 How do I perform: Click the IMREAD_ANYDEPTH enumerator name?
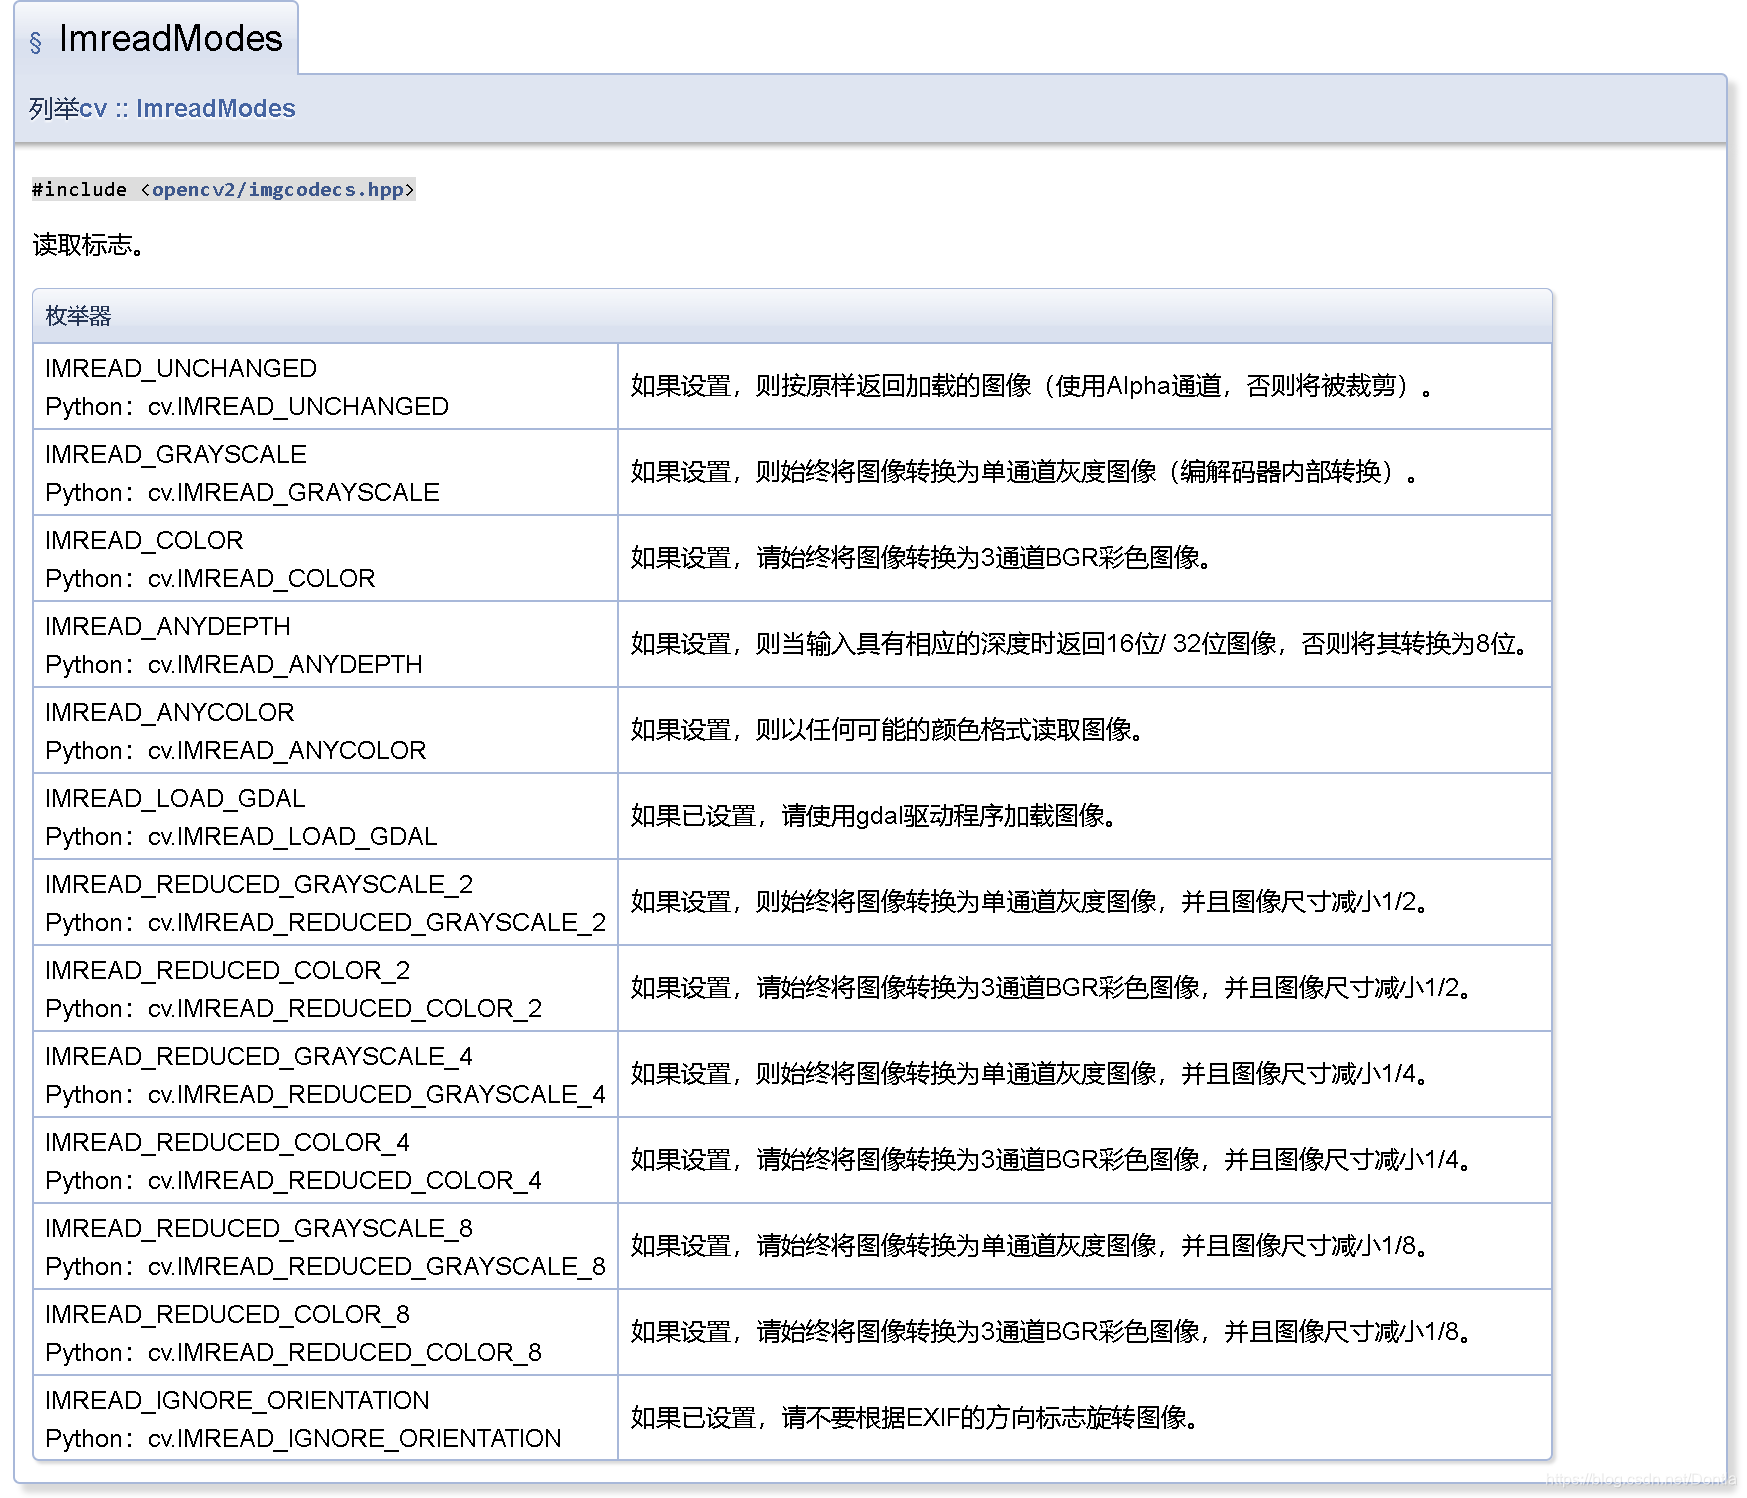(x=168, y=626)
